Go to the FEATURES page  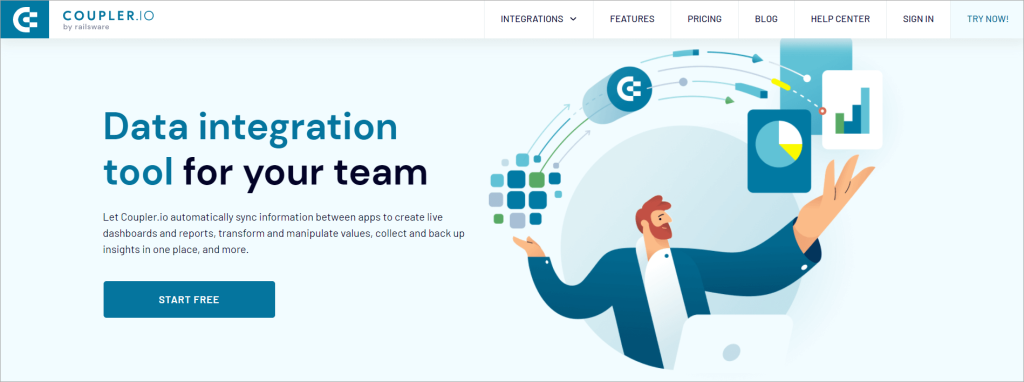coord(632,19)
